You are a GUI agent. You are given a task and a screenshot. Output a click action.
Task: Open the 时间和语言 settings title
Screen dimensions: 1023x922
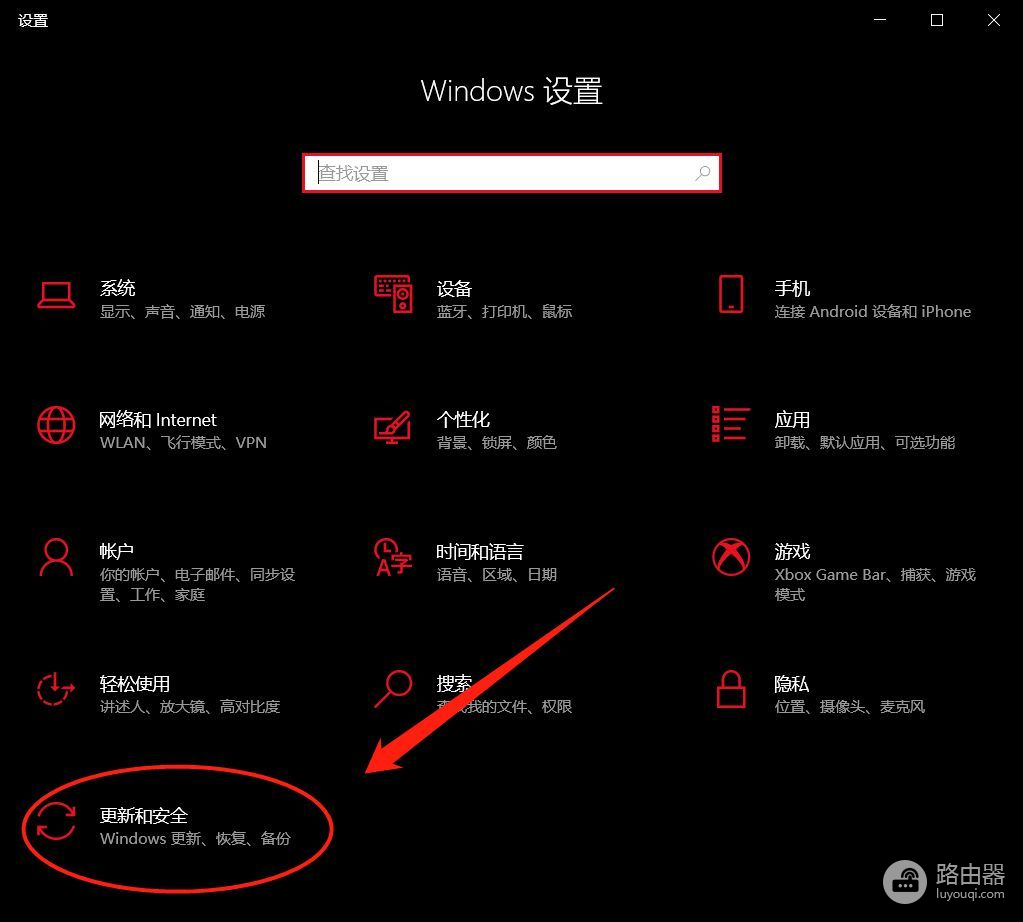click(480, 552)
